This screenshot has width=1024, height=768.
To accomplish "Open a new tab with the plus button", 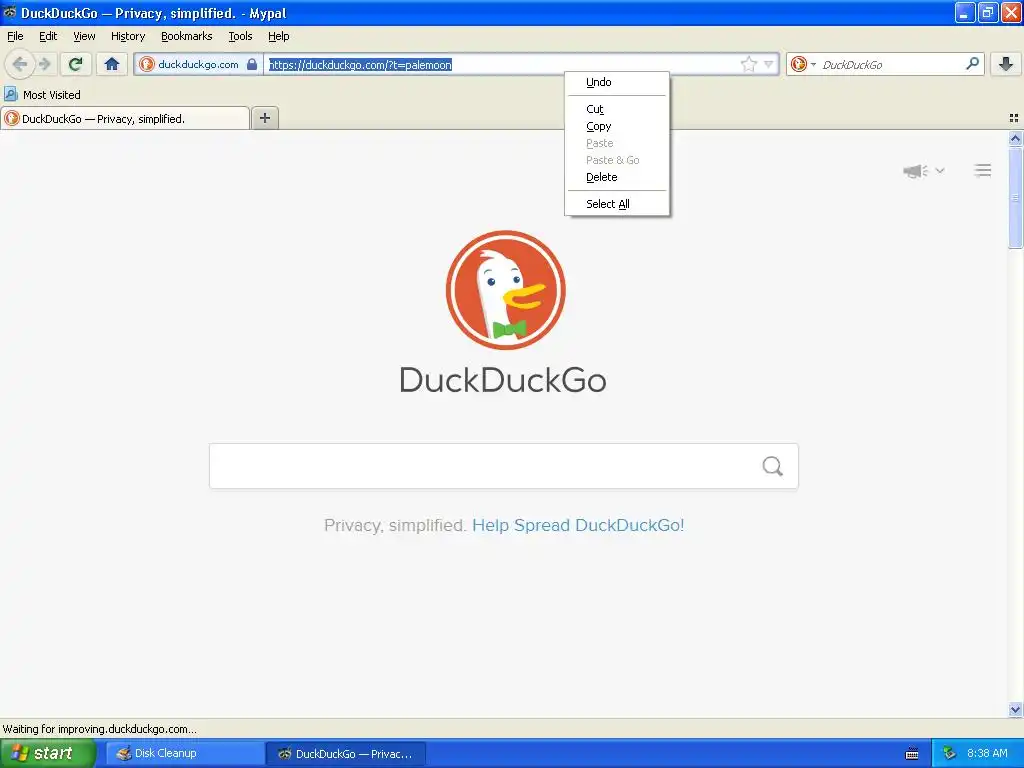I will click(x=264, y=118).
